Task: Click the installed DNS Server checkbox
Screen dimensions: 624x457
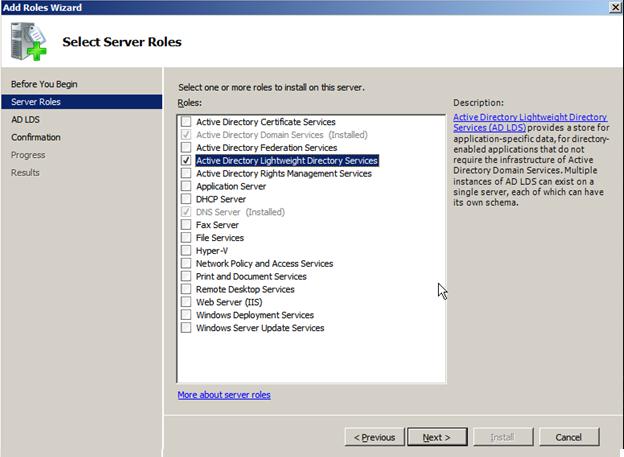Action: click(x=186, y=212)
